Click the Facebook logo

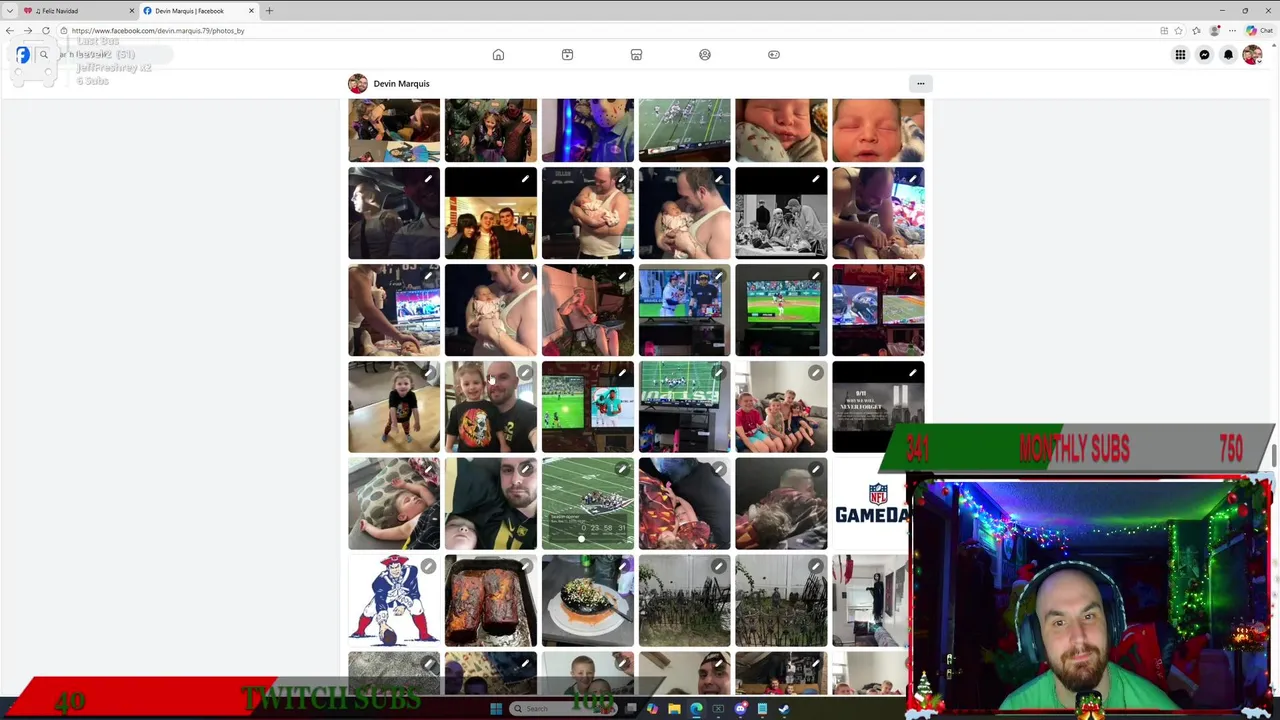click(x=22, y=55)
